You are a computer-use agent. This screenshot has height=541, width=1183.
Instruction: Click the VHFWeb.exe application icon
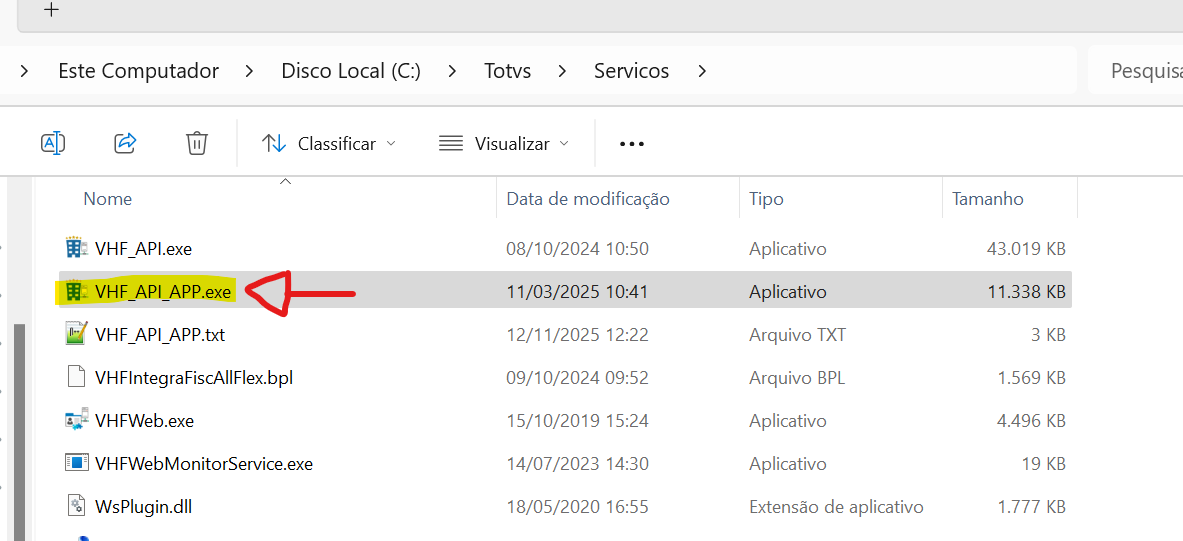(x=76, y=421)
